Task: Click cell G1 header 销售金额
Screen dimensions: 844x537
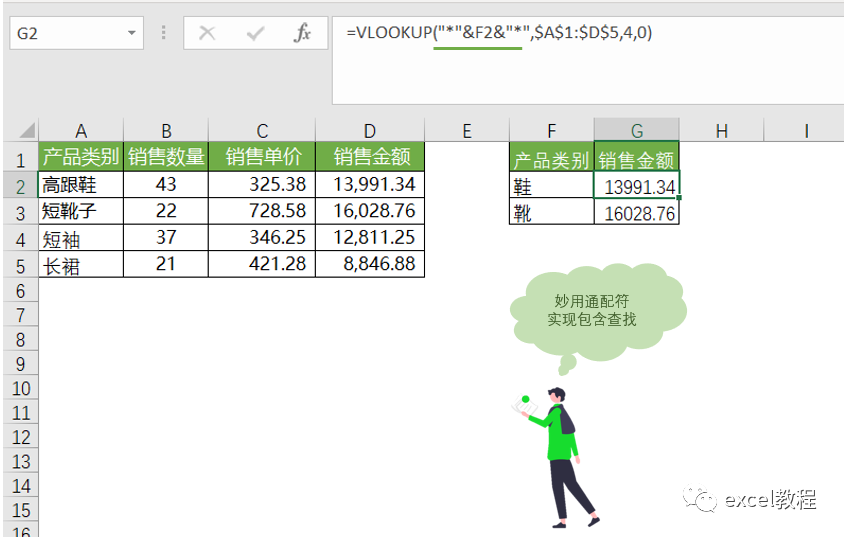Action: point(637,157)
